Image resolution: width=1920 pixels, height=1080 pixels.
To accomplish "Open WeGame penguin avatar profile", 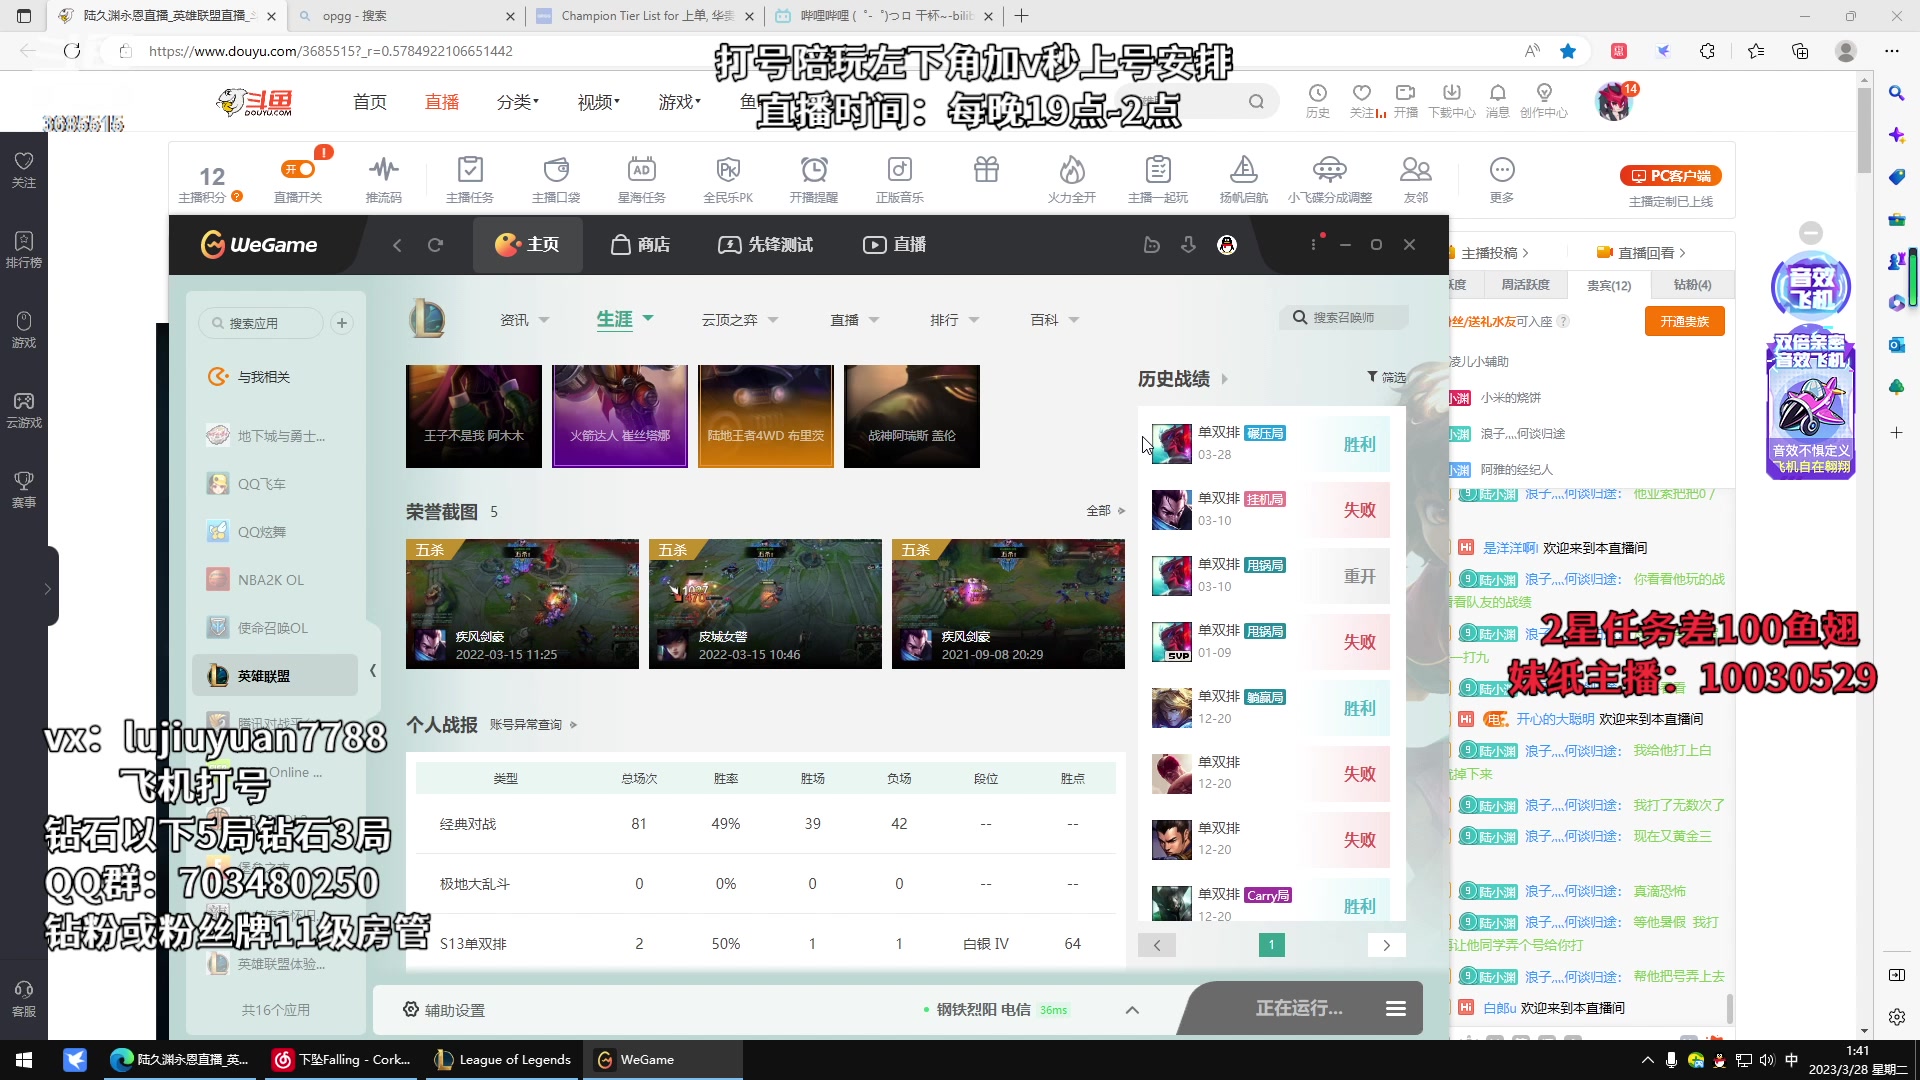I will pos(1227,245).
